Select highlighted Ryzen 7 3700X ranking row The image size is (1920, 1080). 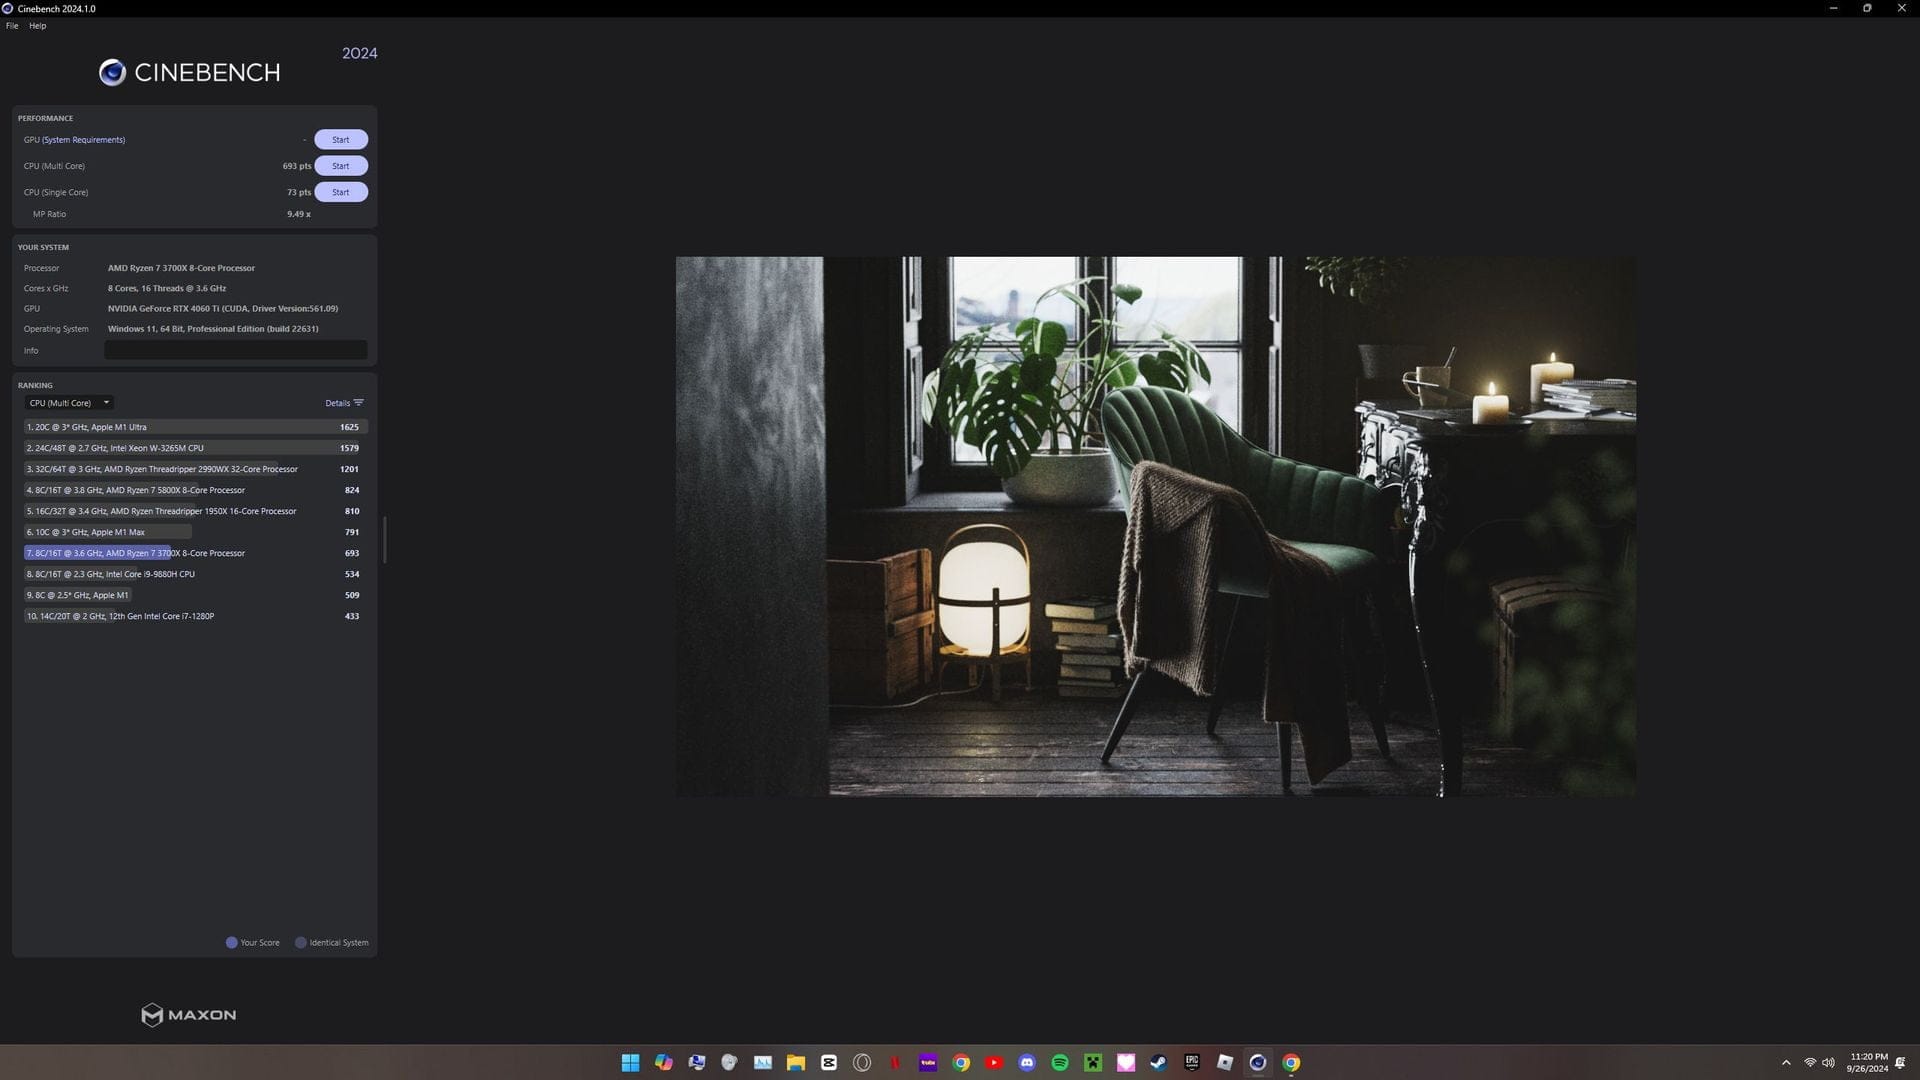pos(195,553)
